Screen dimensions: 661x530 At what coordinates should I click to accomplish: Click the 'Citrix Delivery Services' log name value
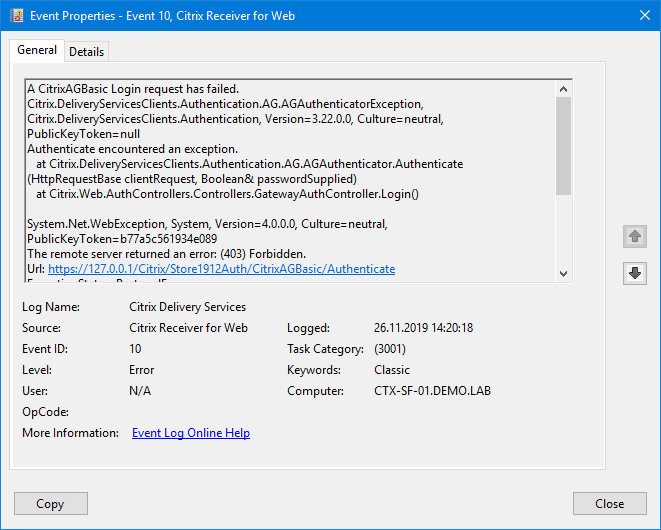point(188,307)
